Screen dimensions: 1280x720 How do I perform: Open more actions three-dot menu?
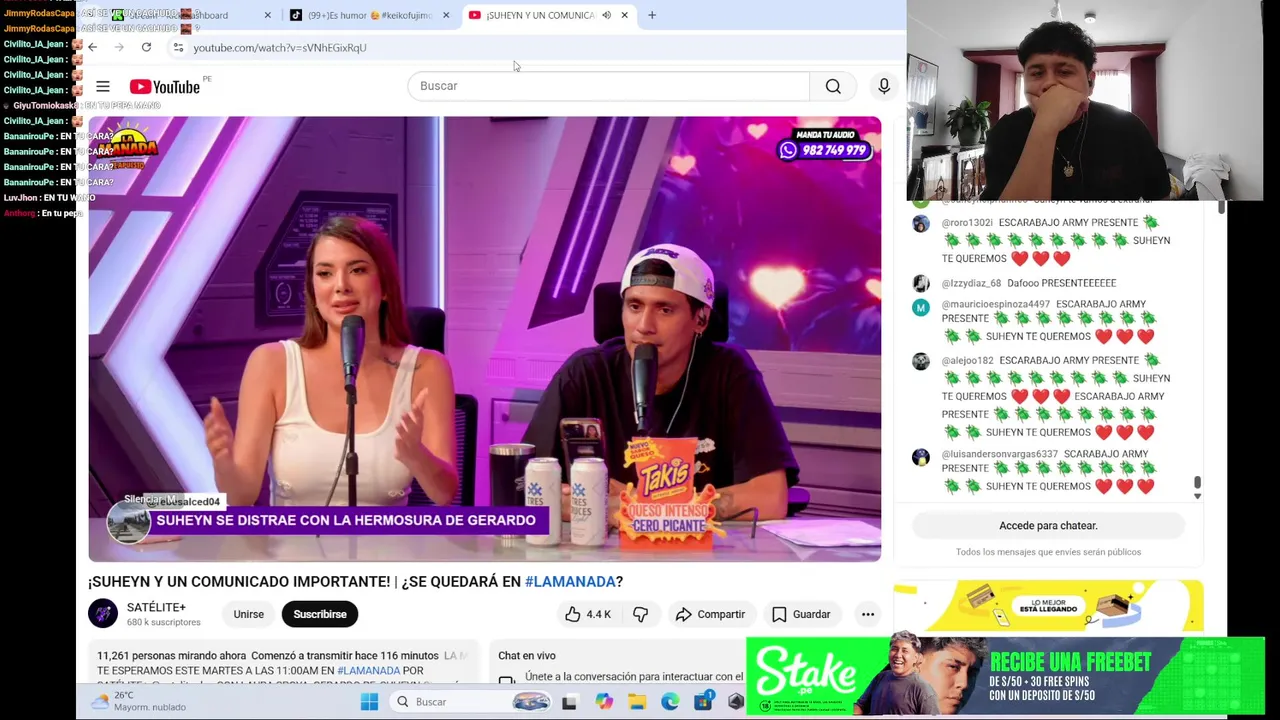(868, 614)
